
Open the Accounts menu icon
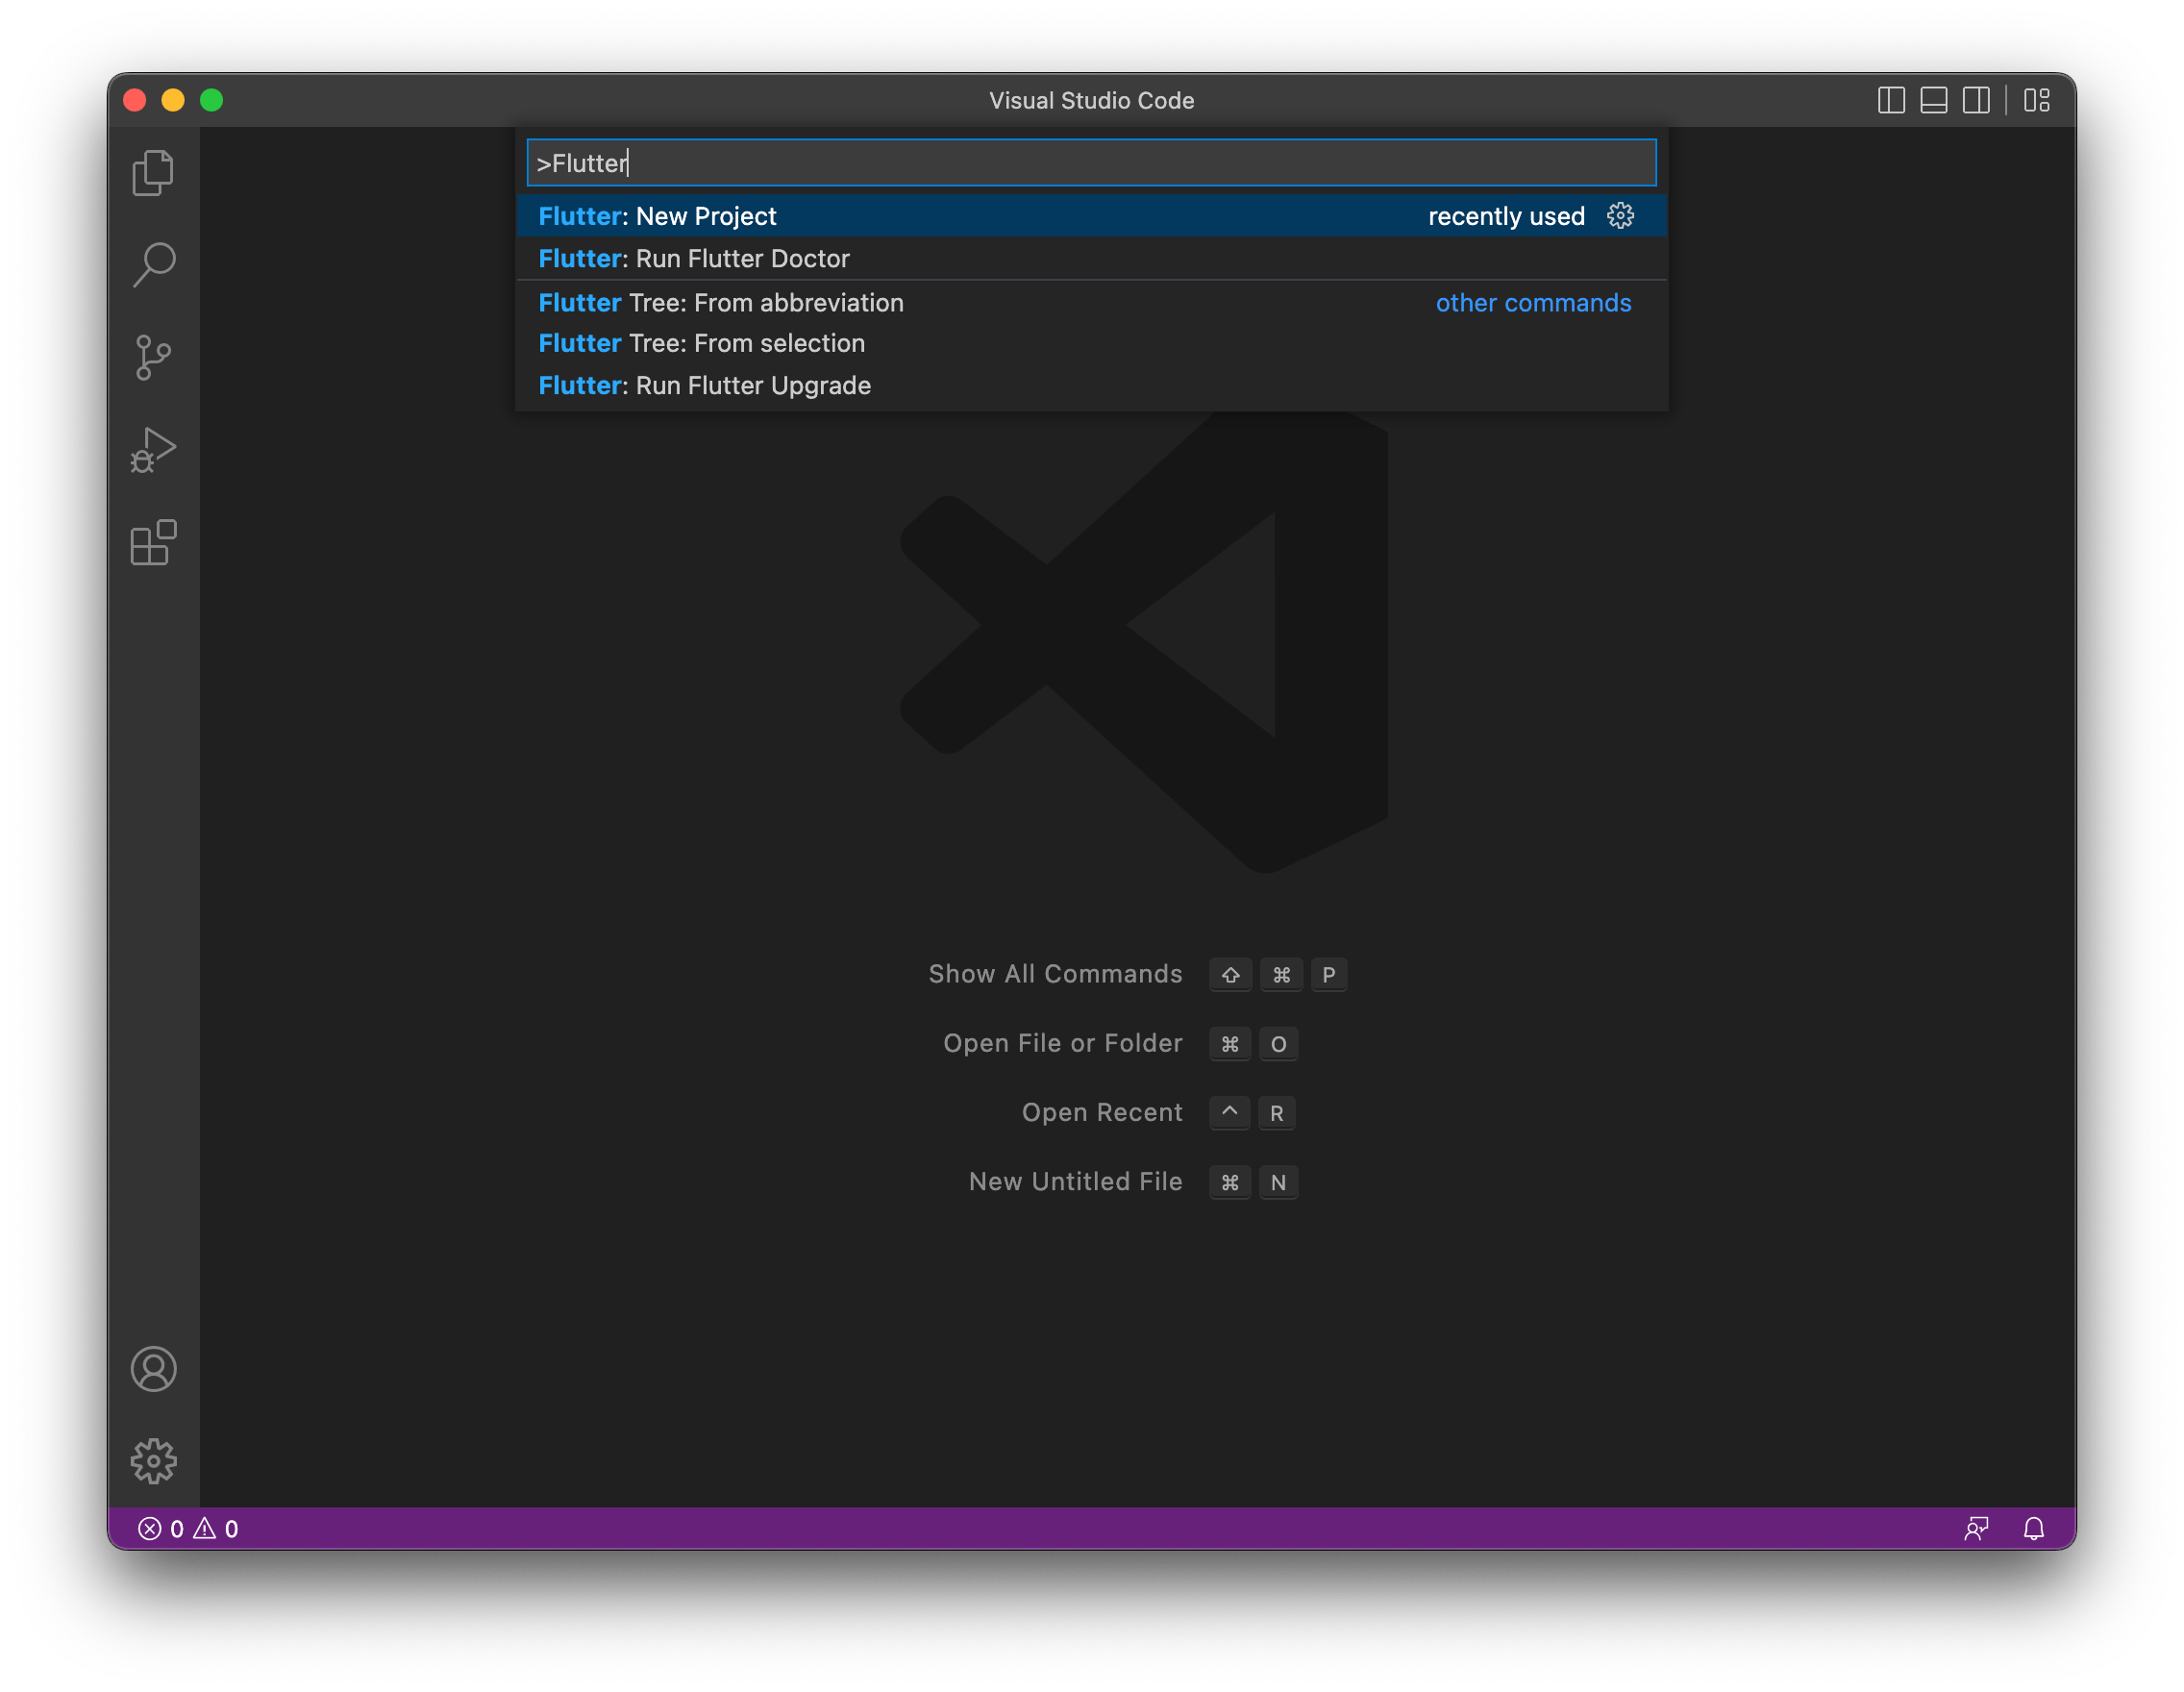click(153, 1369)
